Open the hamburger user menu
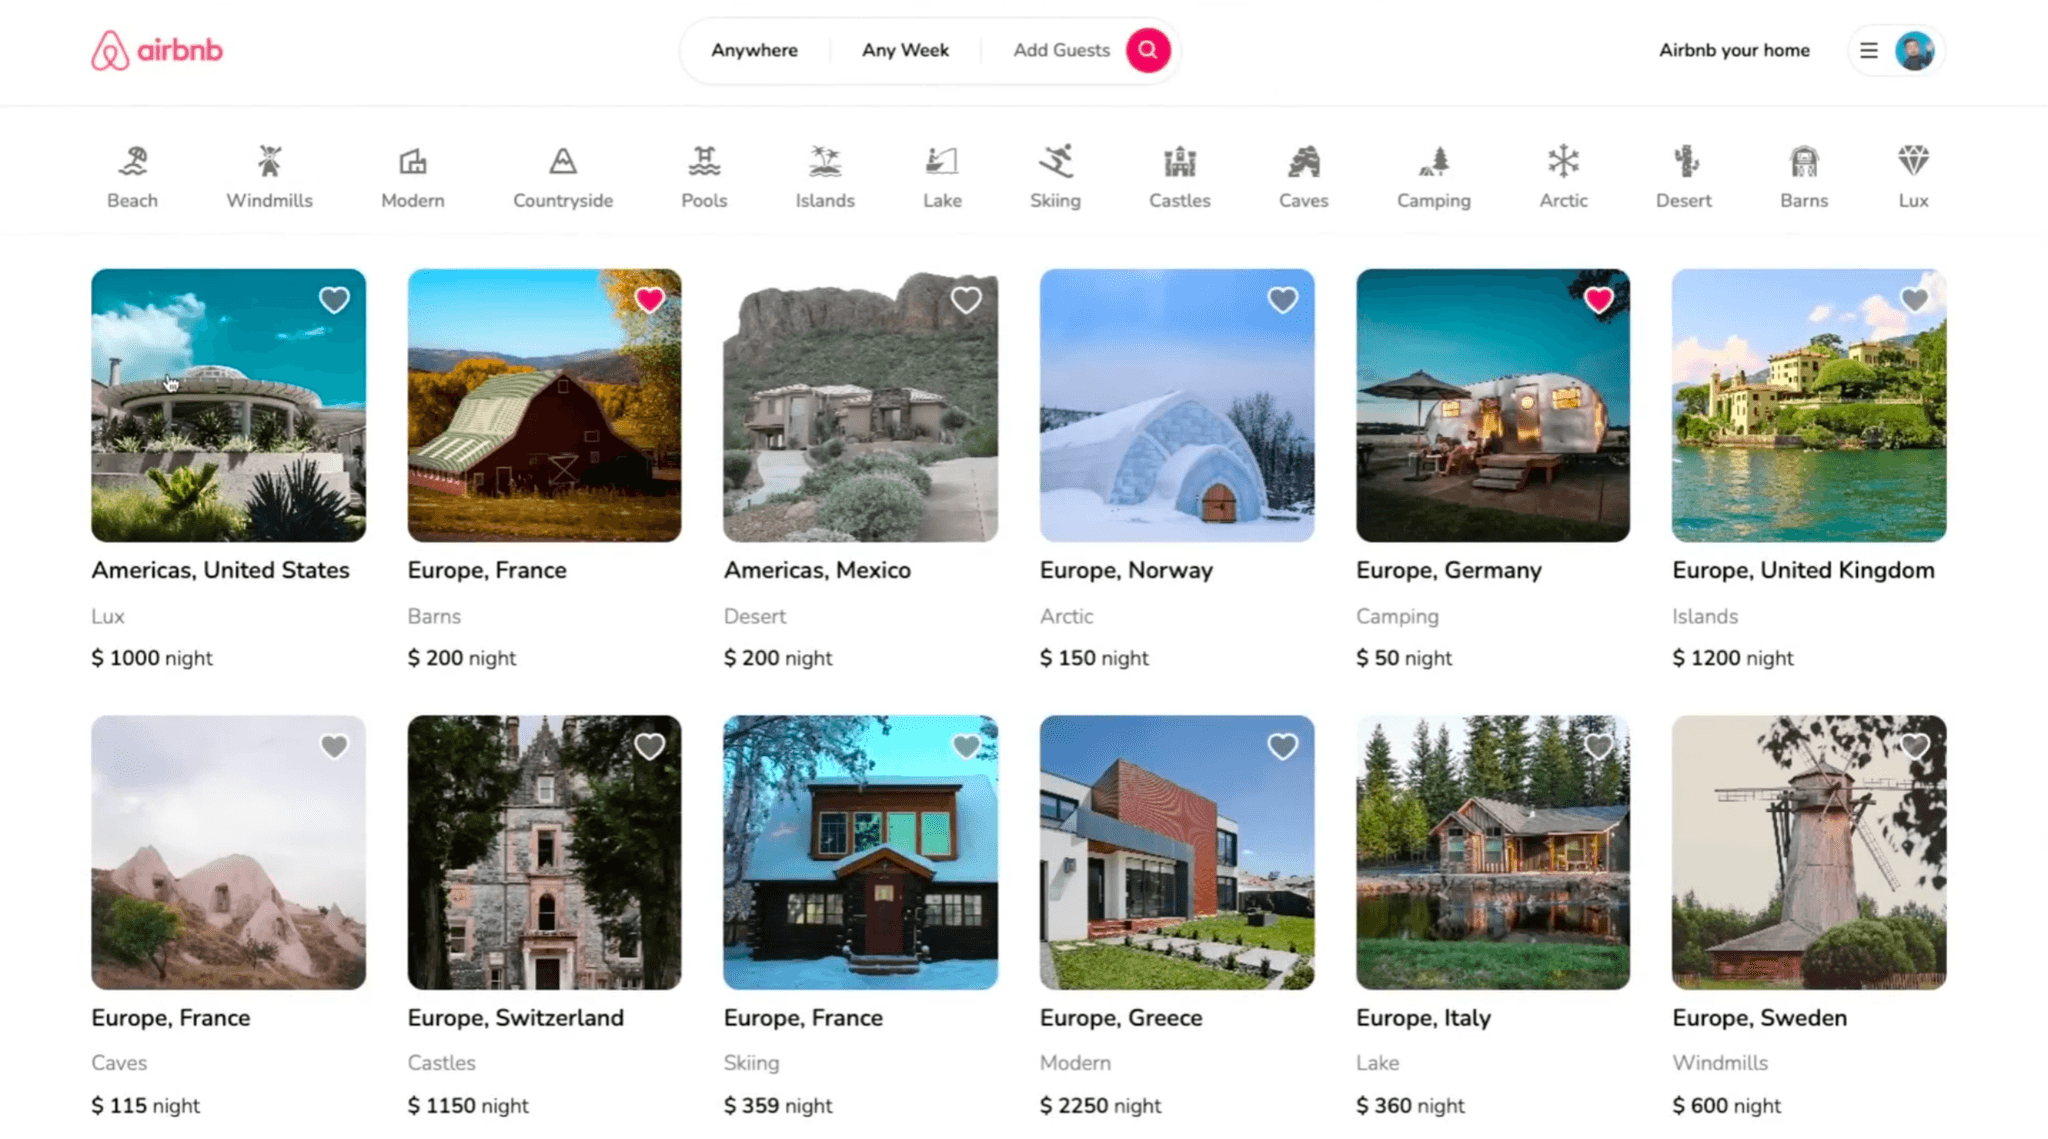This screenshot has height=1139, width=2048. [1868, 50]
